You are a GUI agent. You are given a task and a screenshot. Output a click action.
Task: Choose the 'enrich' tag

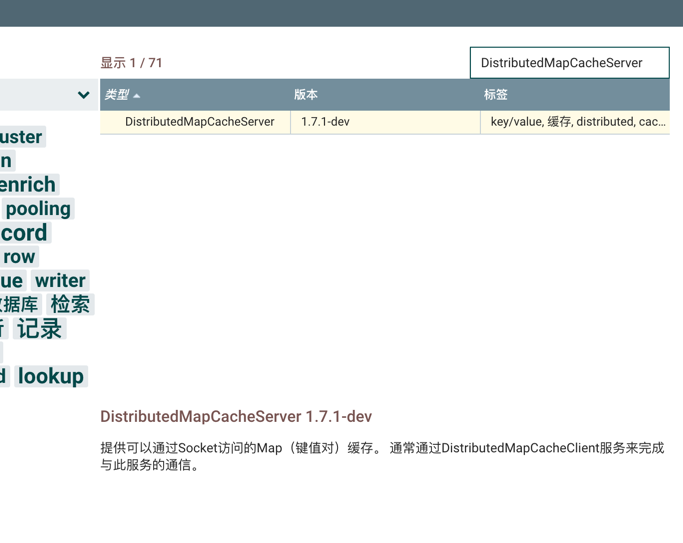pyautogui.click(x=28, y=184)
